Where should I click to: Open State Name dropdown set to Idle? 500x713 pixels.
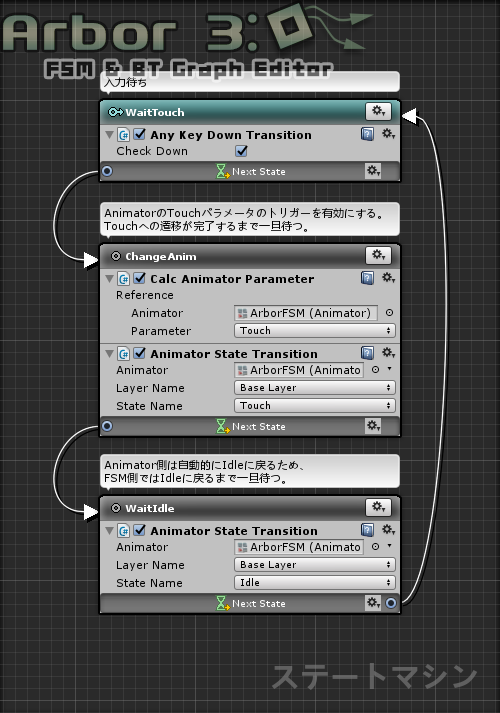pos(315,582)
